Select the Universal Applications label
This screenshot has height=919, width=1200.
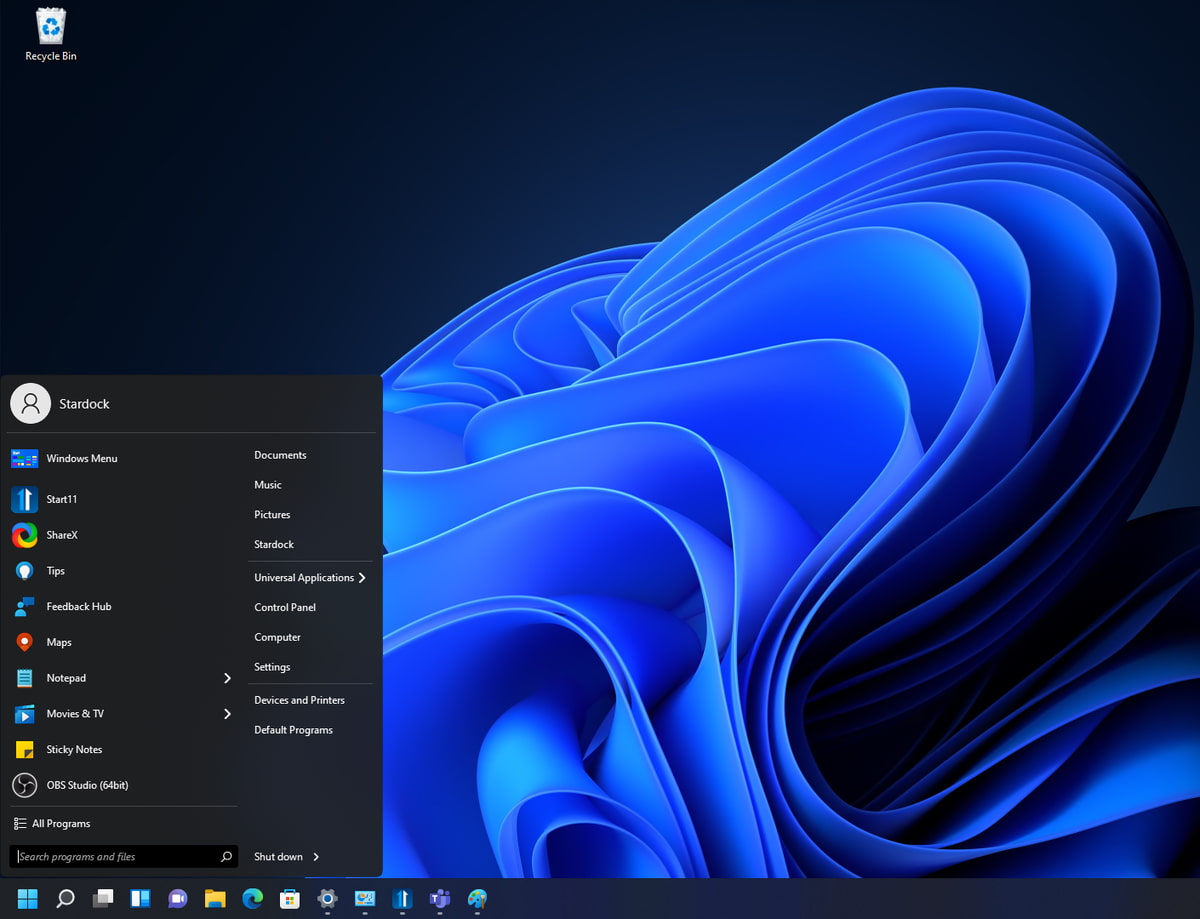pos(304,578)
